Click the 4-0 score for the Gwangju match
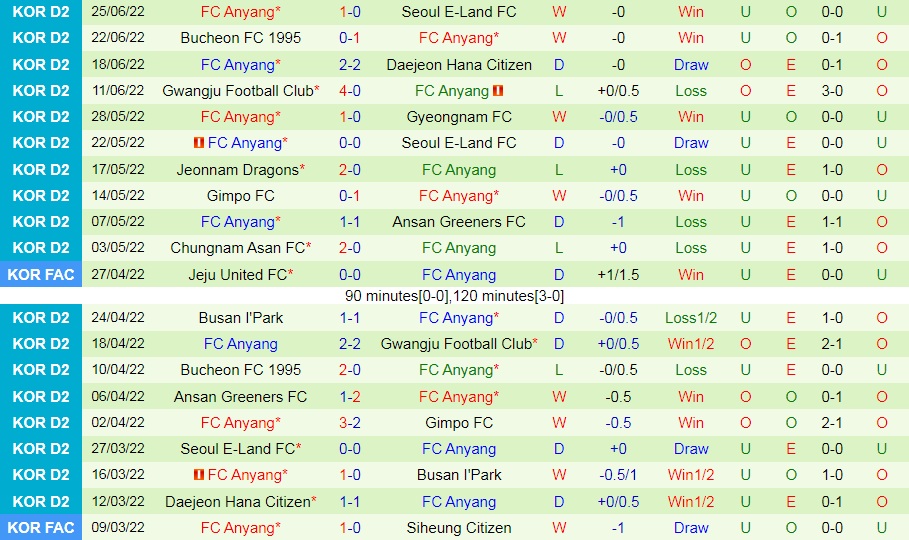The height and width of the screenshot is (540, 909). [x=350, y=91]
